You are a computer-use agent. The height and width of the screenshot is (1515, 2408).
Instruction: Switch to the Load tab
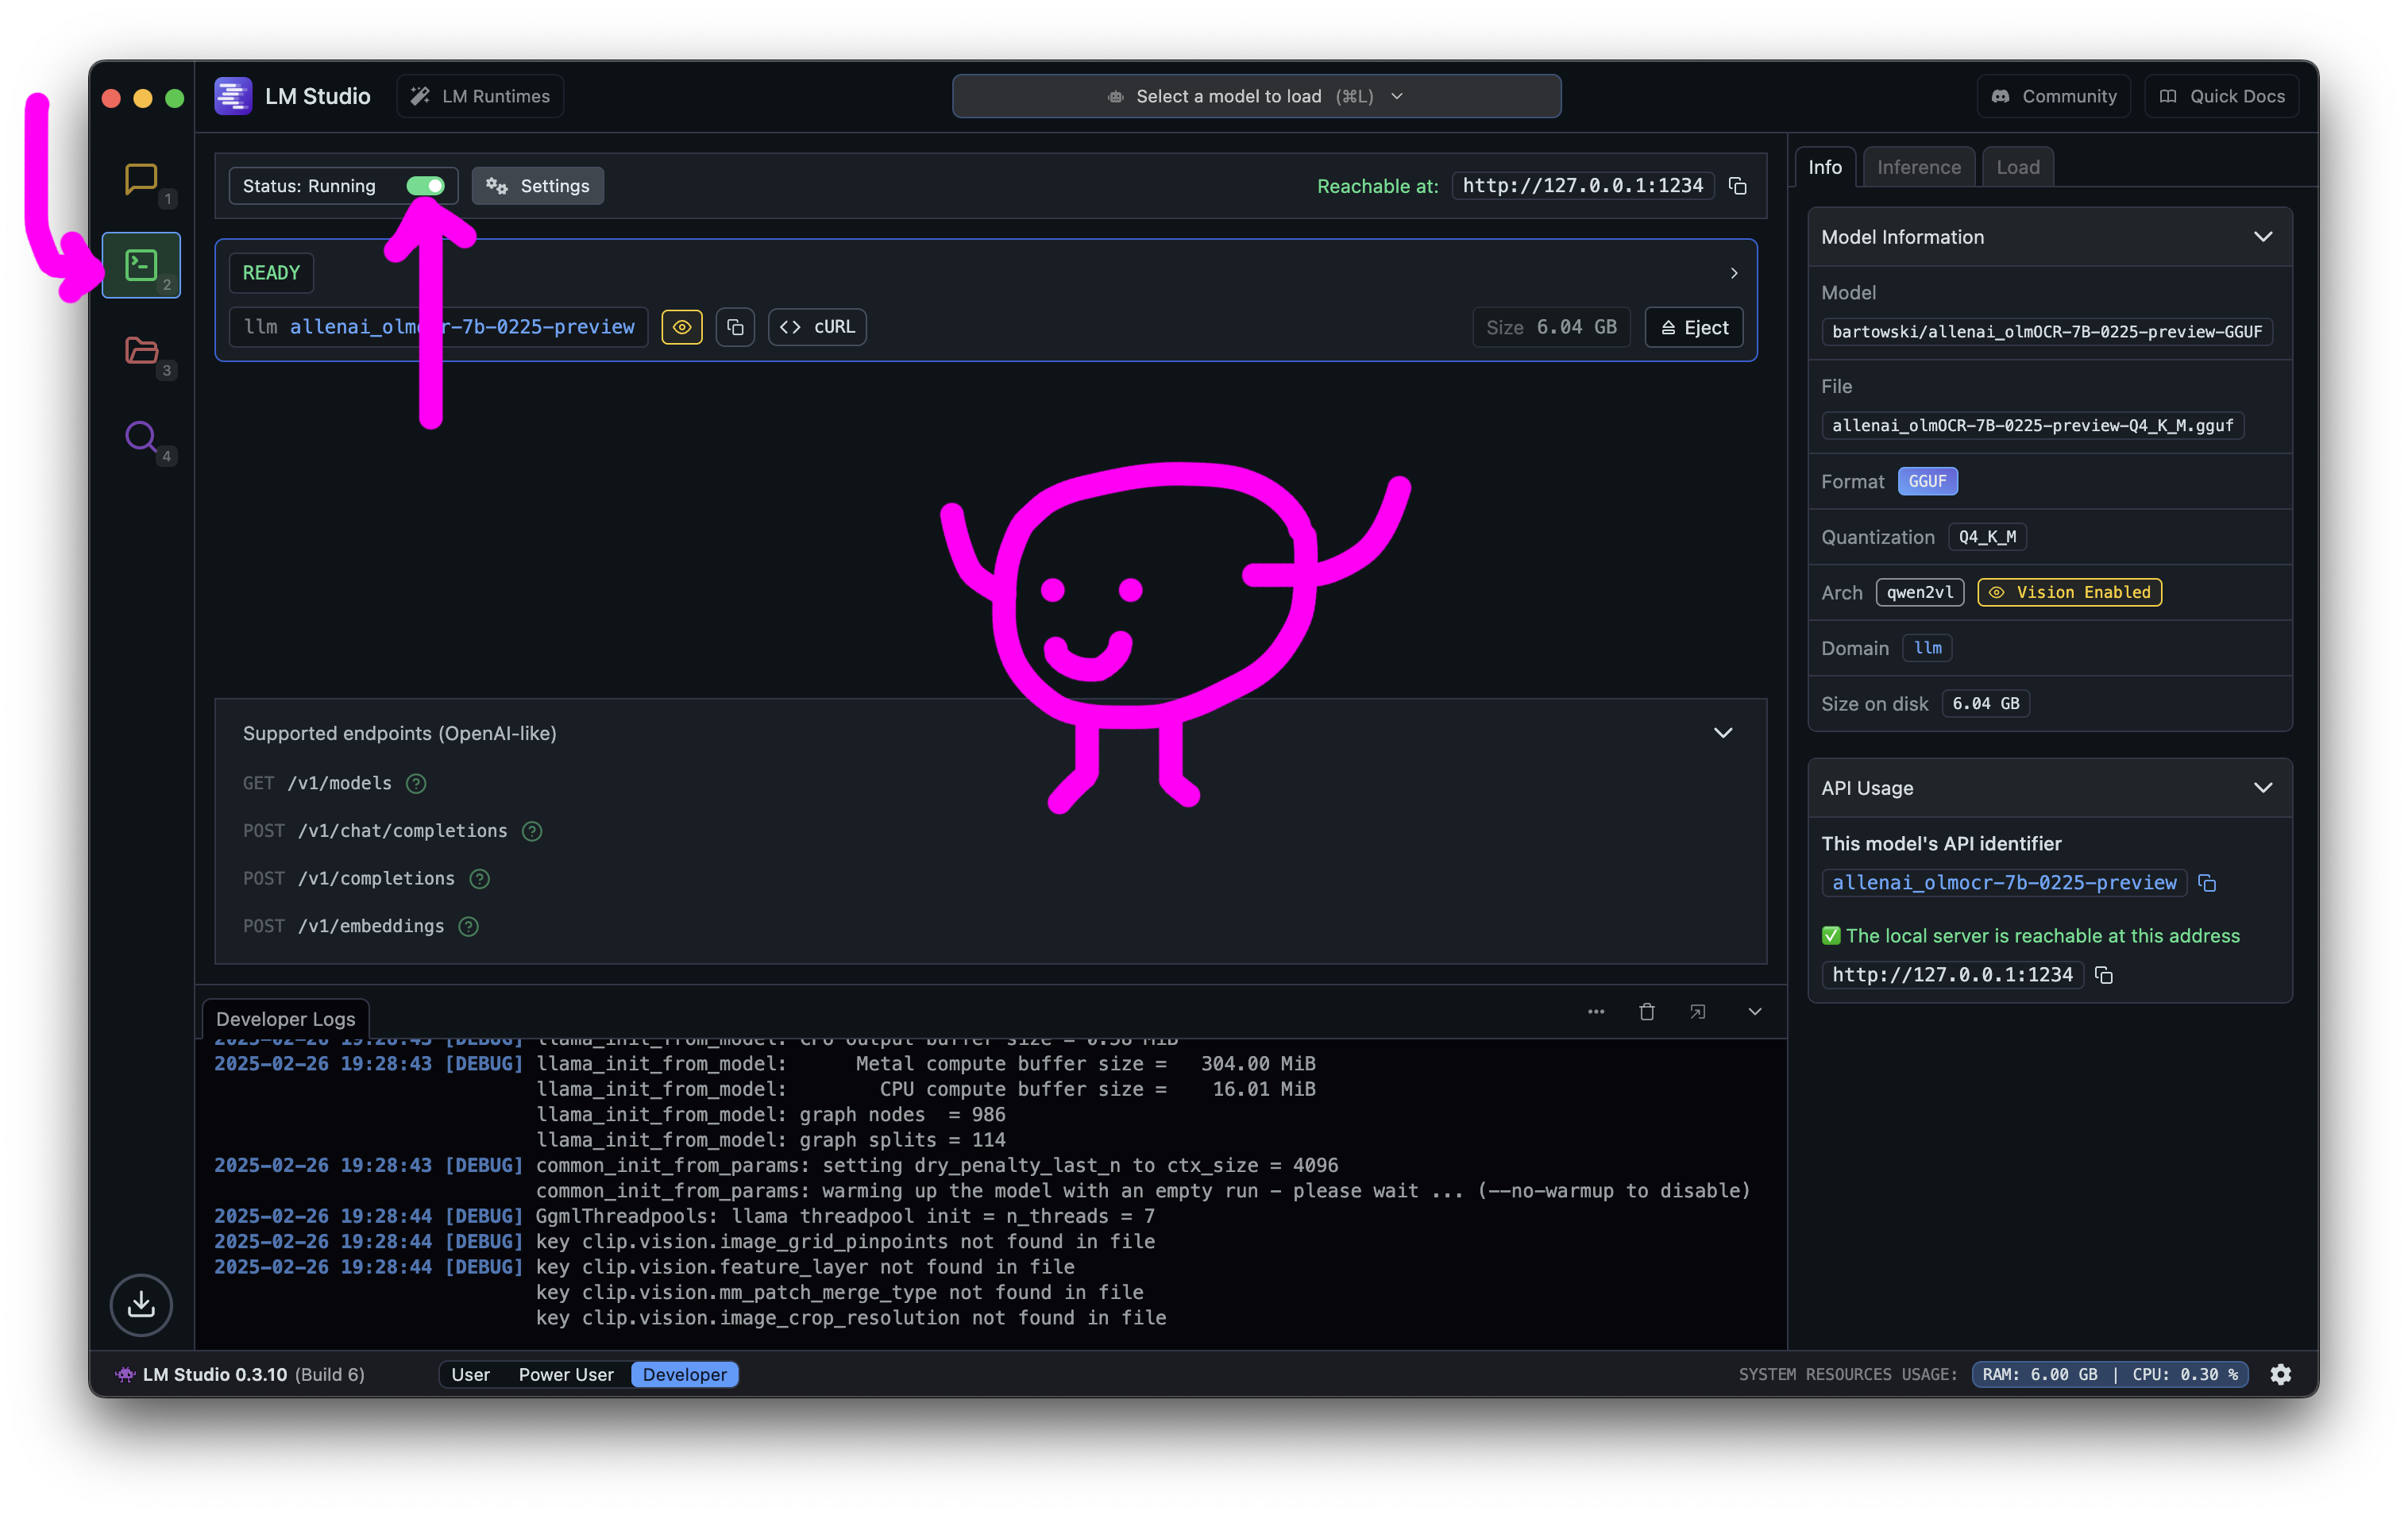(2018, 167)
